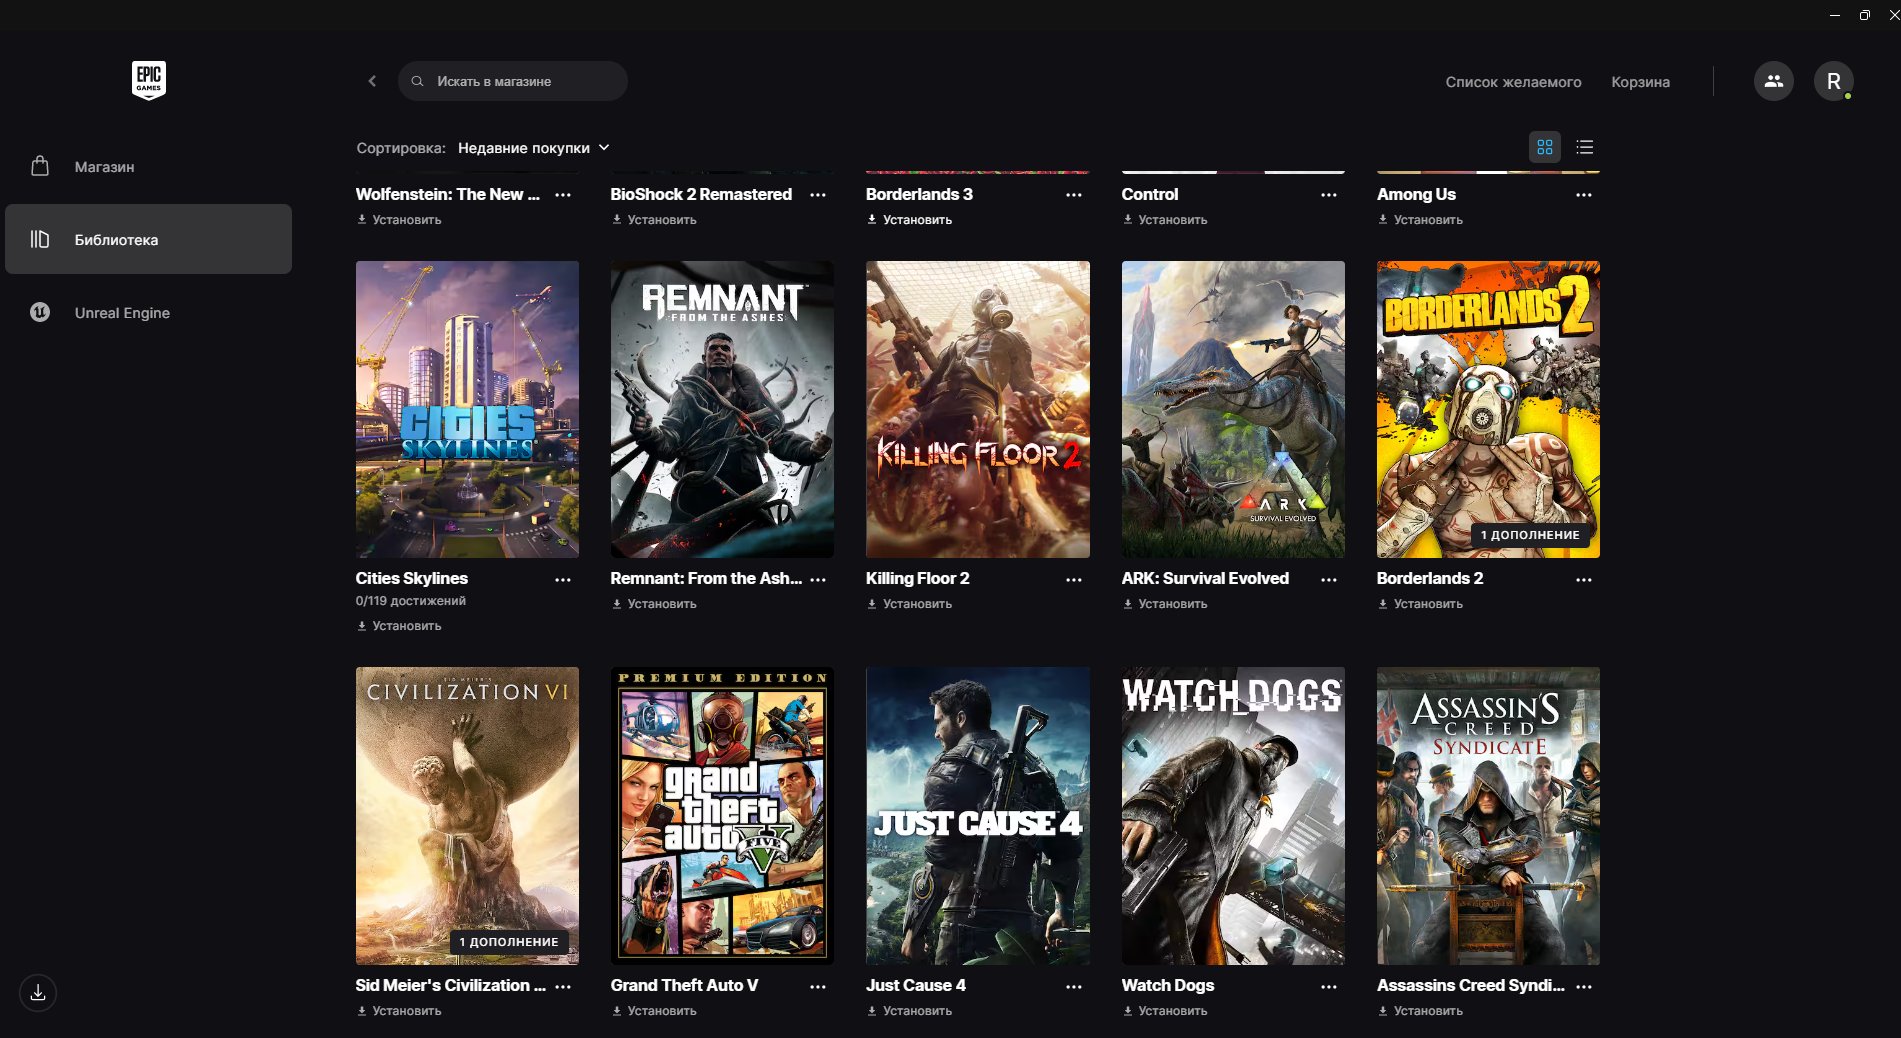Install Borderlands 3 via Установить

coord(909,220)
